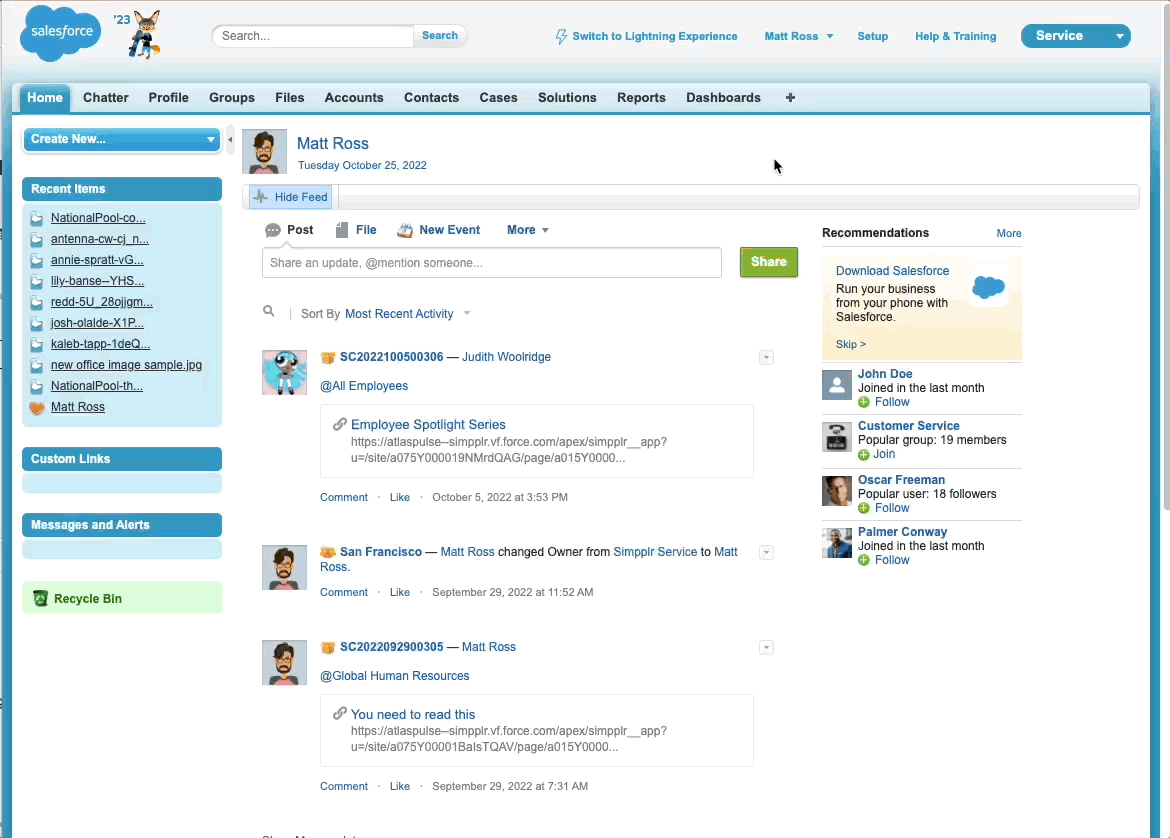Viewport: 1170px width, 838px height.
Task: Click the file icon beside kaleb-tapp-1deQ...
Action: click(37, 345)
